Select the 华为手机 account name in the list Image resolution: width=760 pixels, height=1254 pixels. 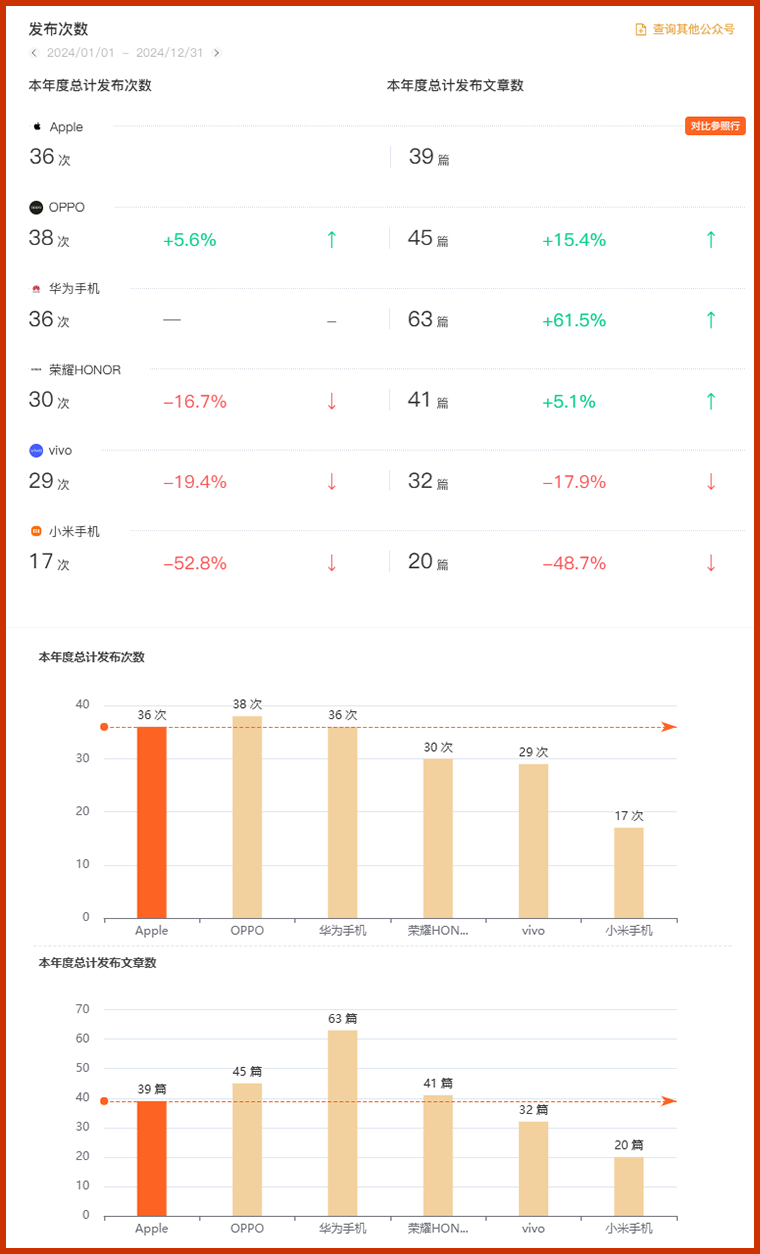point(74,289)
